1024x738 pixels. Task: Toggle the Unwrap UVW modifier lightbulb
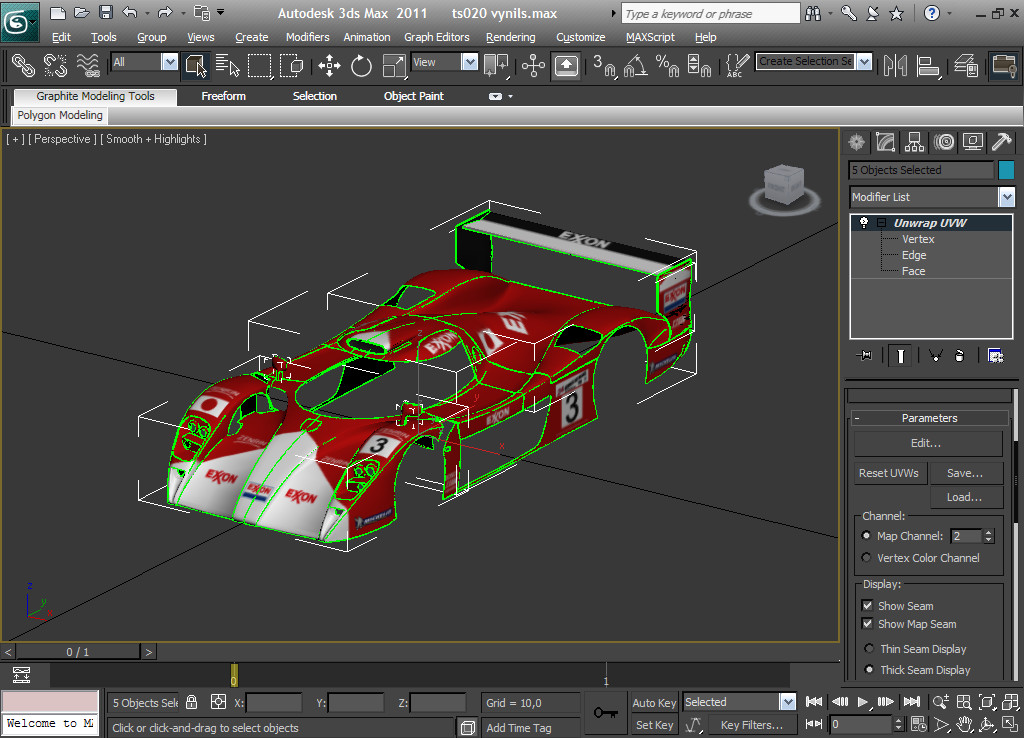[x=863, y=223]
